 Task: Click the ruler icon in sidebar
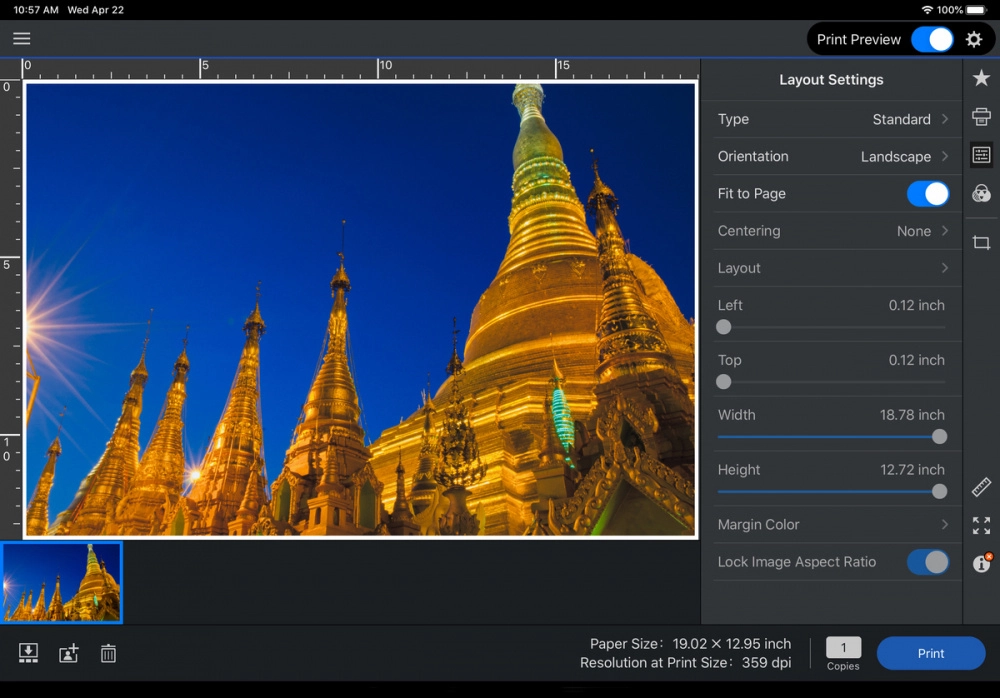pyautogui.click(x=981, y=487)
